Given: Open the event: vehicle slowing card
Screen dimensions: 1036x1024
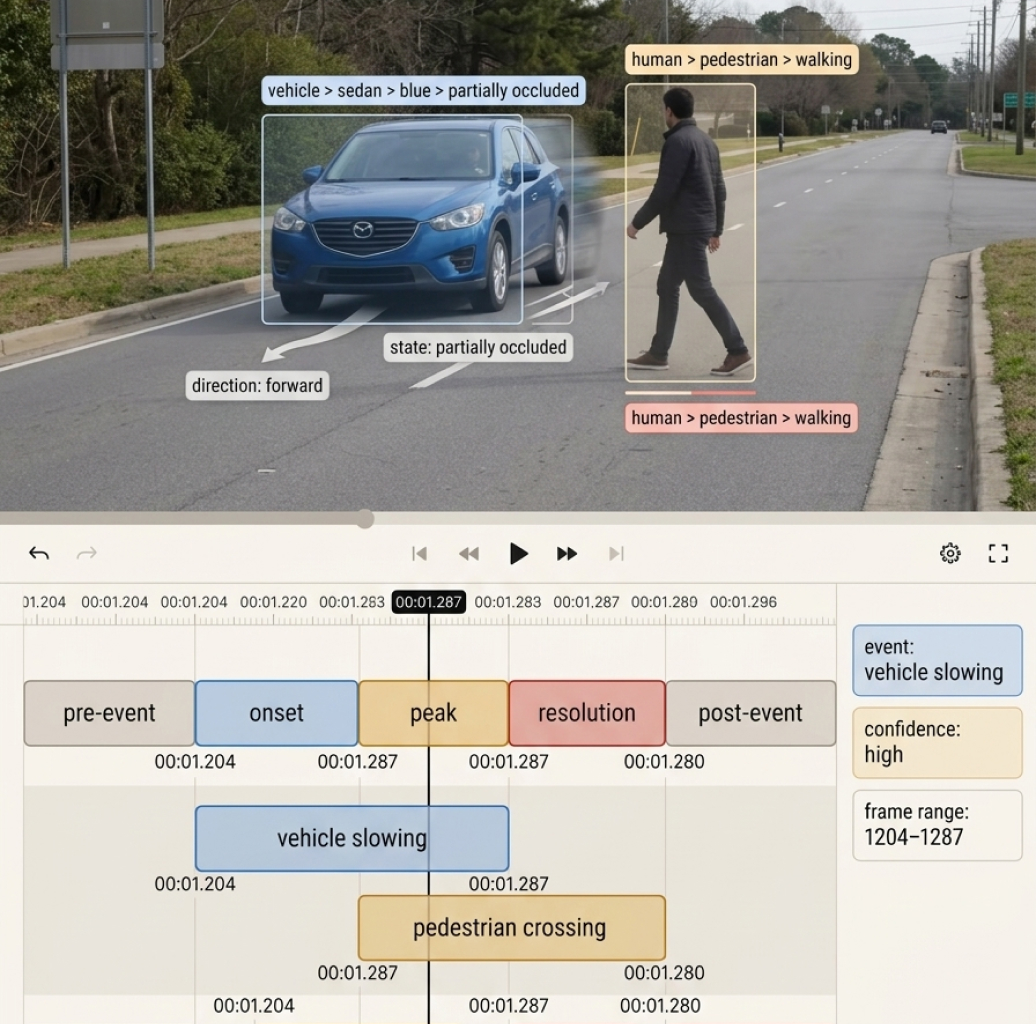Looking at the screenshot, I should click(x=937, y=660).
